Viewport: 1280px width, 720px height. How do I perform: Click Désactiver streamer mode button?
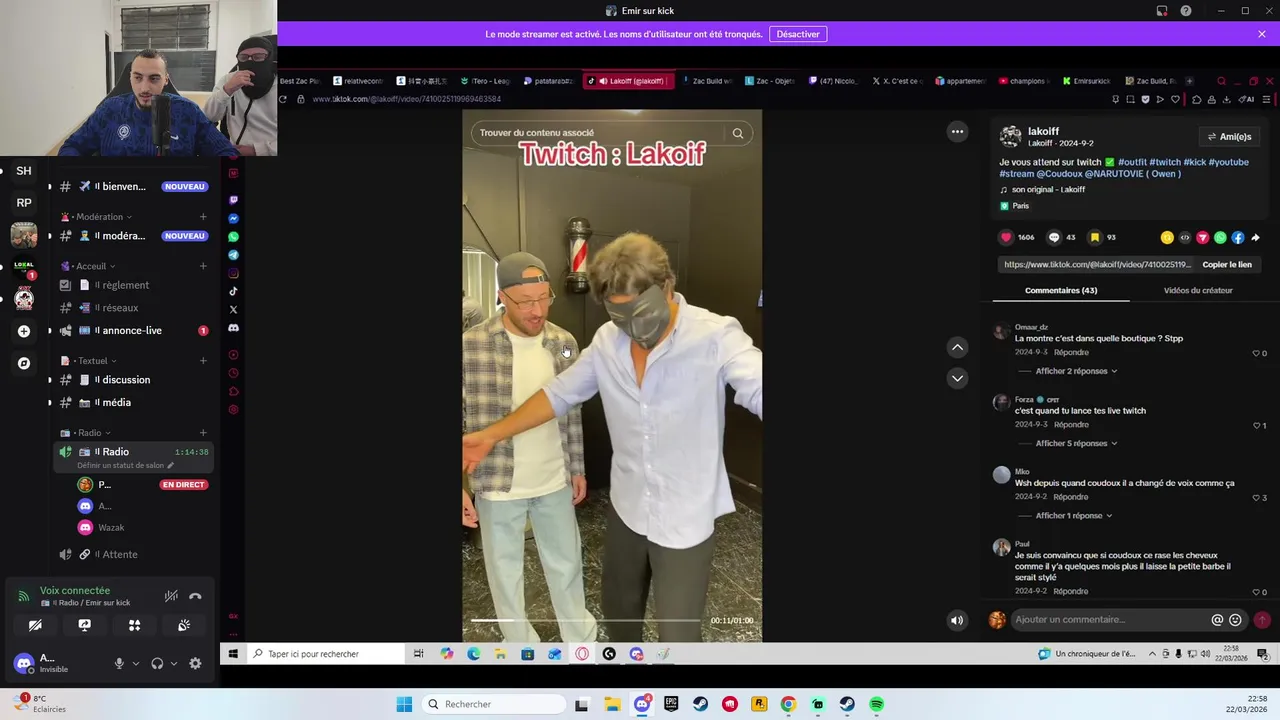click(798, 34)
